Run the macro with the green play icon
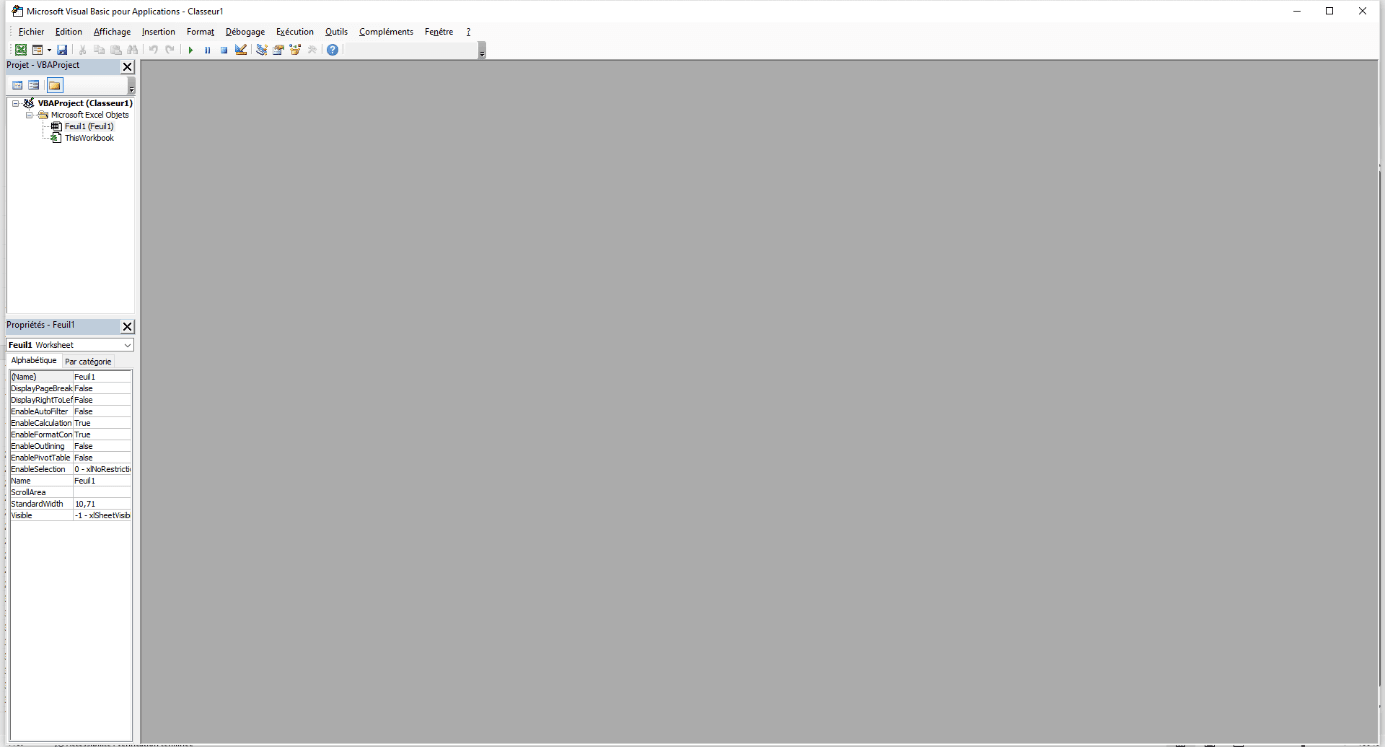This screenshot has height=747, width=1385. [x=190, y=50]
